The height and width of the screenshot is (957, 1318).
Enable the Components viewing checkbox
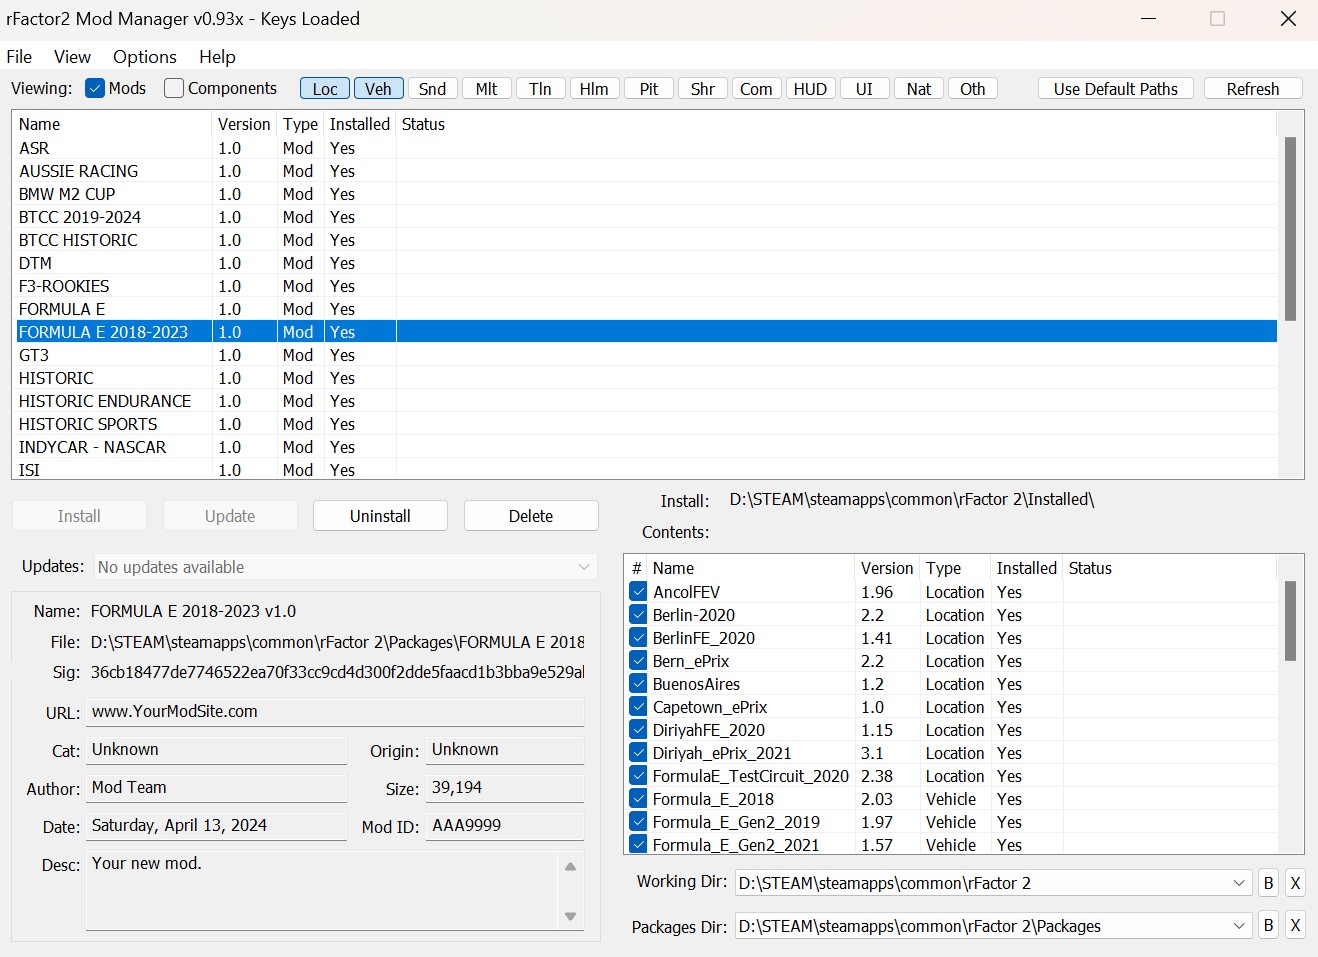coord(174,88)
